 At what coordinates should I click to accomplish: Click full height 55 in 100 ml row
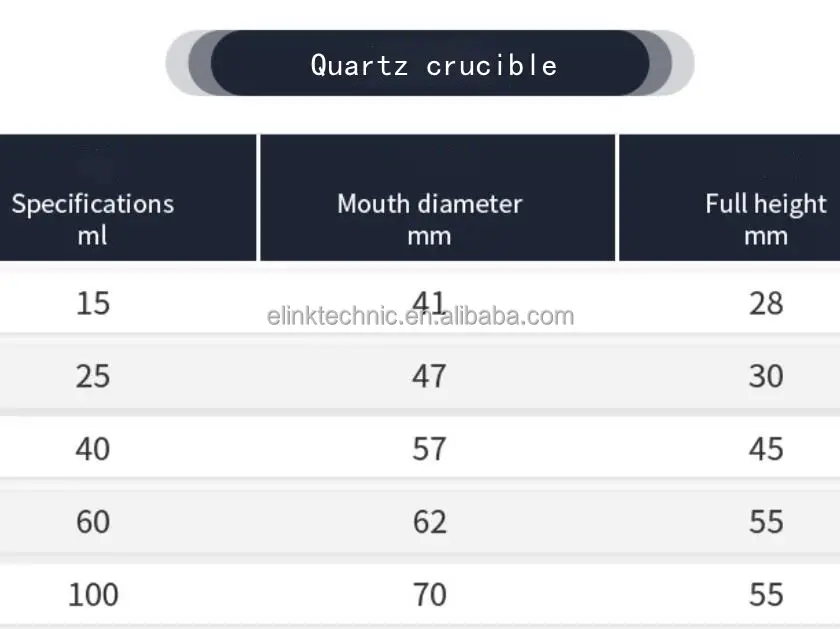[x=765, y=594]
